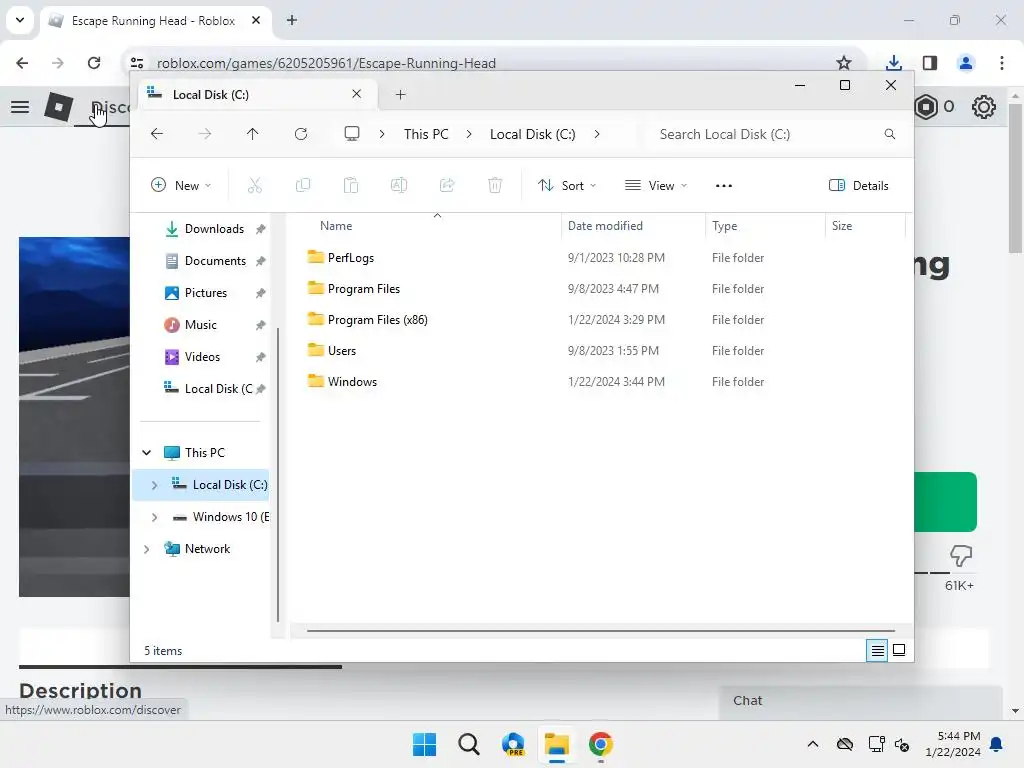Open Downloads in quick access
Viewport: 1024px width, 768px height.
(x=214, y=229)
